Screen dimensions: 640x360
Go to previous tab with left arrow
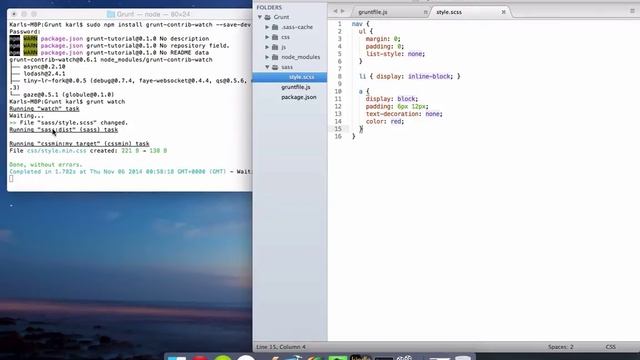(x=335, y=11)
